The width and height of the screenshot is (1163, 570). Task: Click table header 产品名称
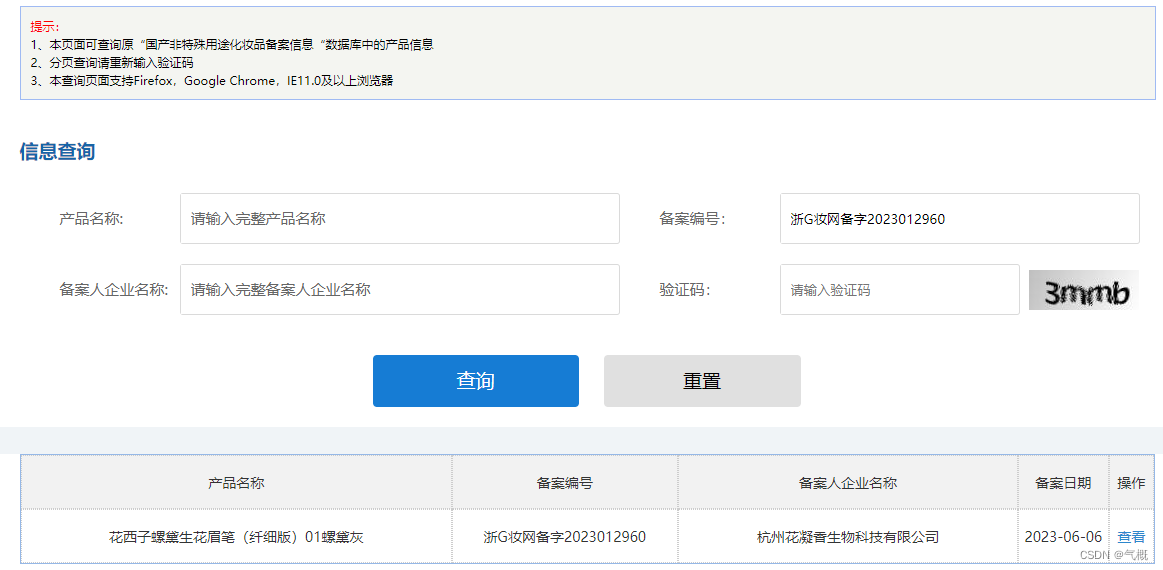(236, 482)
